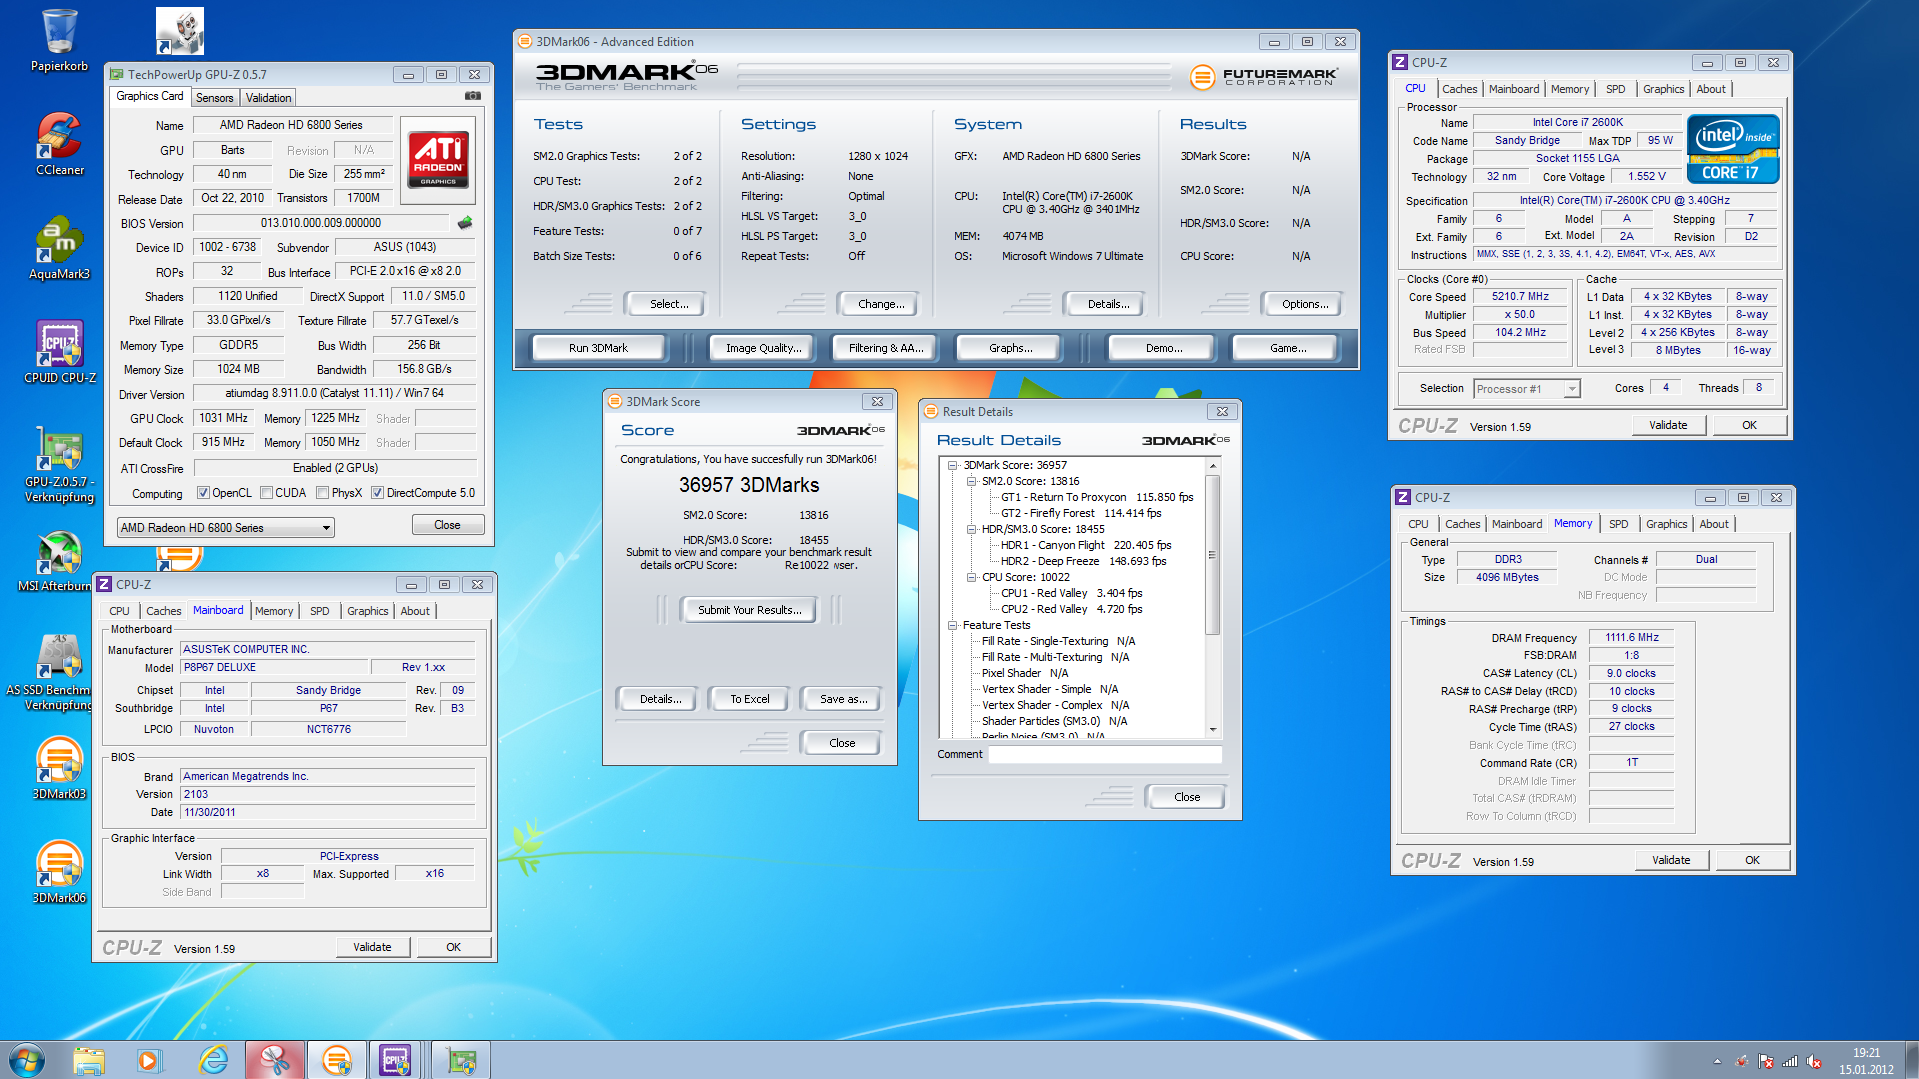Open the AMD Radeon HD 6800 Series dropdown
Image resolution: width=1919 pixels, height=1079 pixels.
pos(225,528)
